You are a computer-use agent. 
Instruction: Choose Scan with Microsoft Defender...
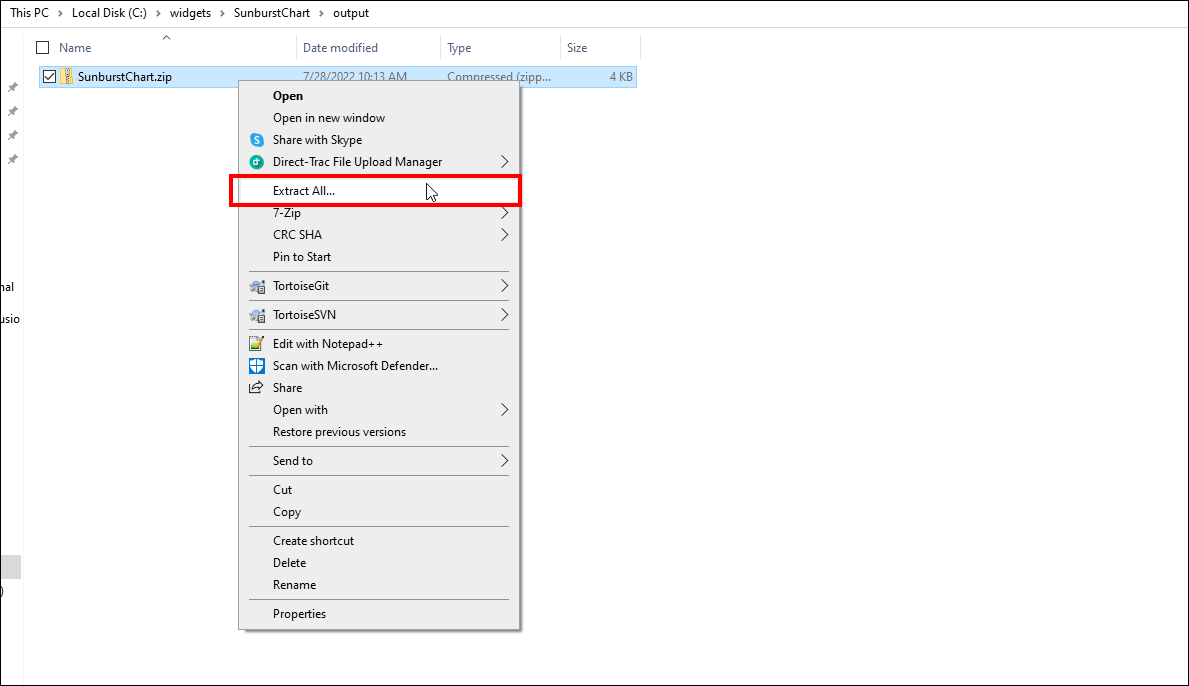tap(379, 366)
